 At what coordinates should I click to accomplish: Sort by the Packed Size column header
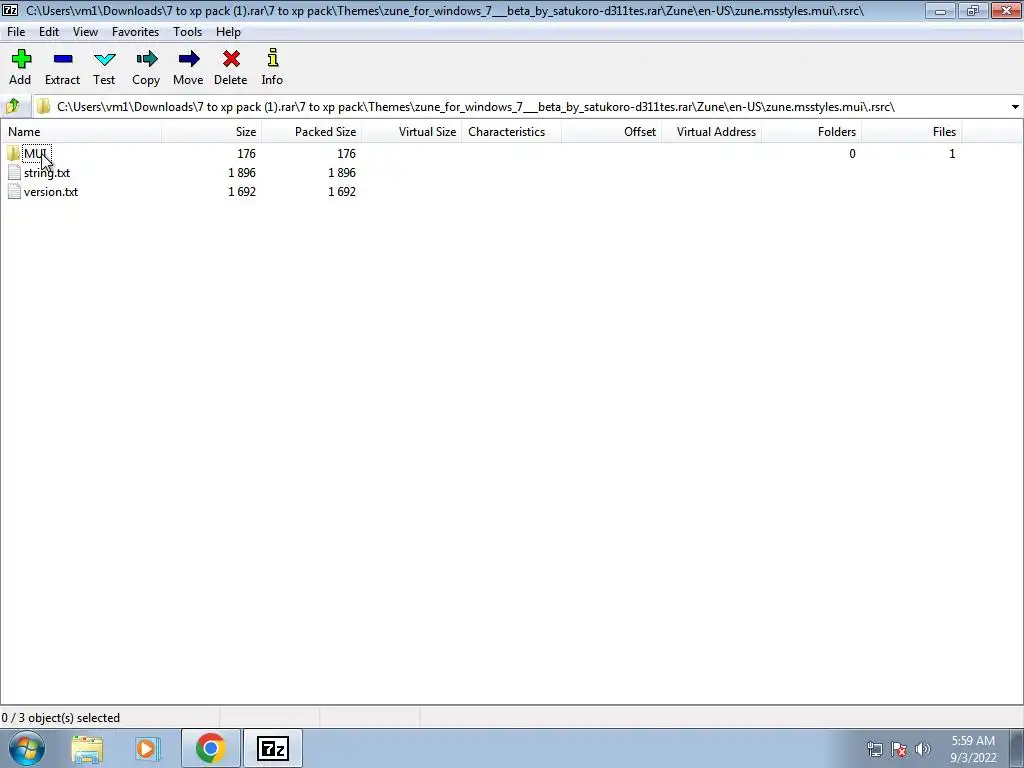312,131
